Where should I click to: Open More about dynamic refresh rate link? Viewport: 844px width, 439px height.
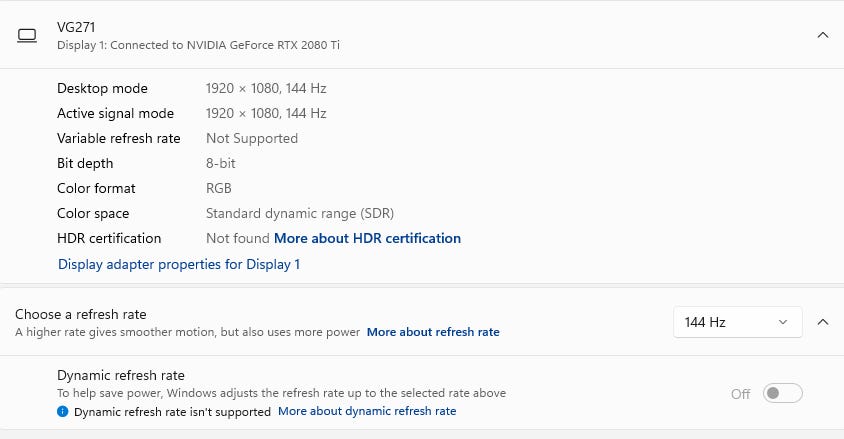(367, 411)
